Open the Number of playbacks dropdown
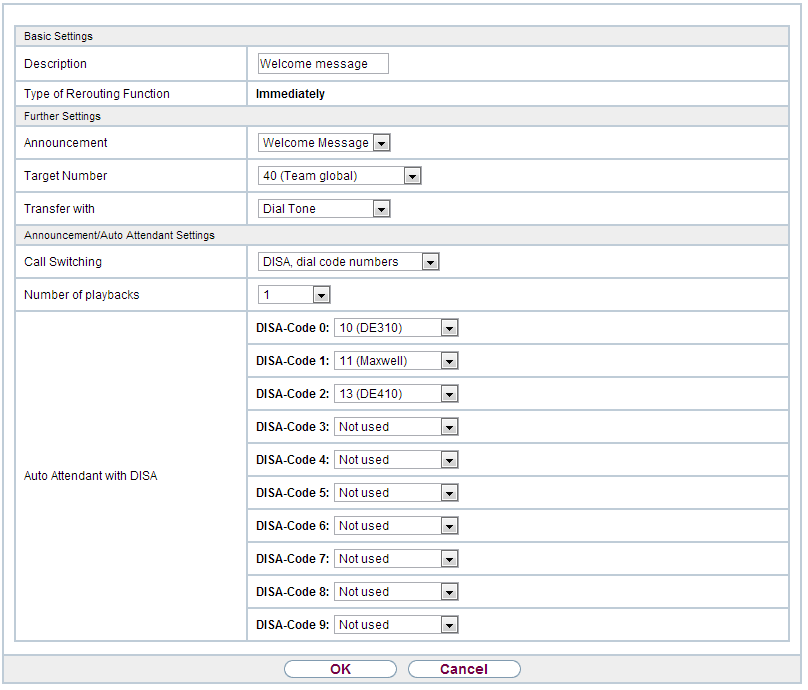Viewport: 808px width, 690px height. click(294, 295)
